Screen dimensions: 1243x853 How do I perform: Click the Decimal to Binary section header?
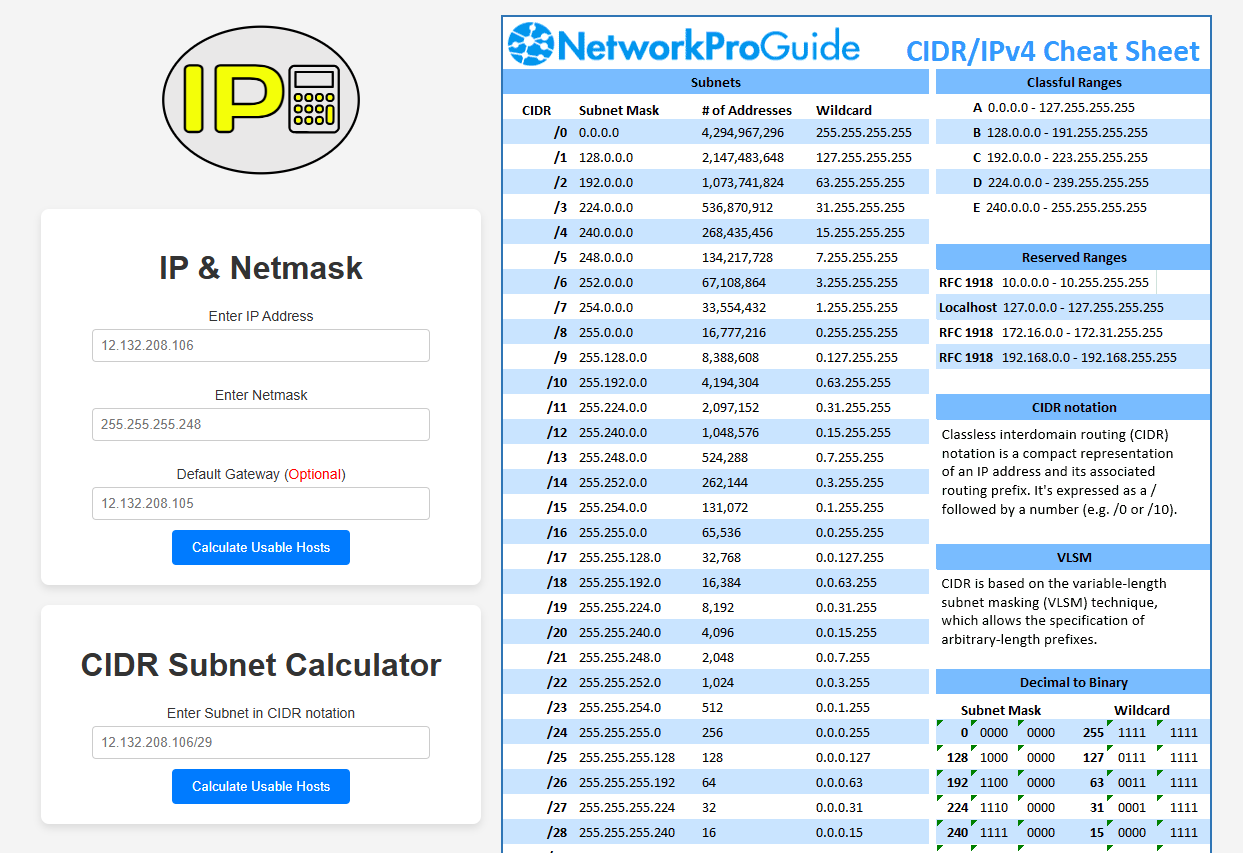1074,682
